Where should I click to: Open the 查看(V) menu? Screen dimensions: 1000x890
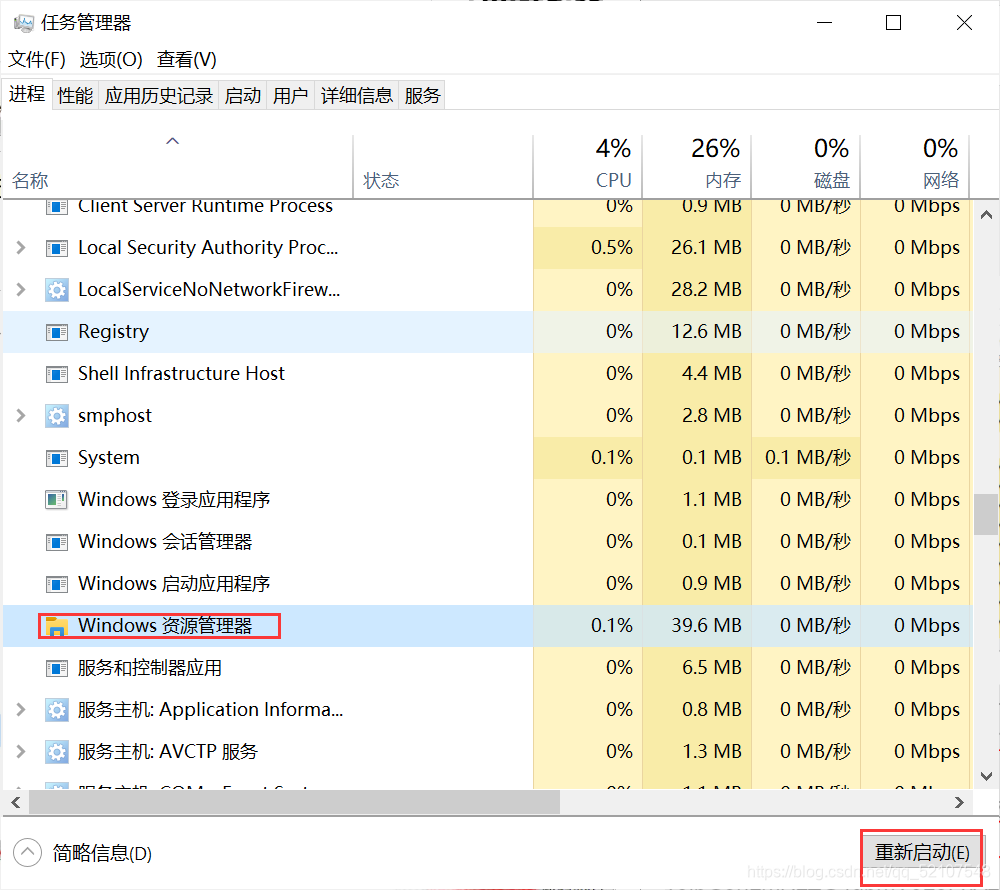(x=187, y=59)
